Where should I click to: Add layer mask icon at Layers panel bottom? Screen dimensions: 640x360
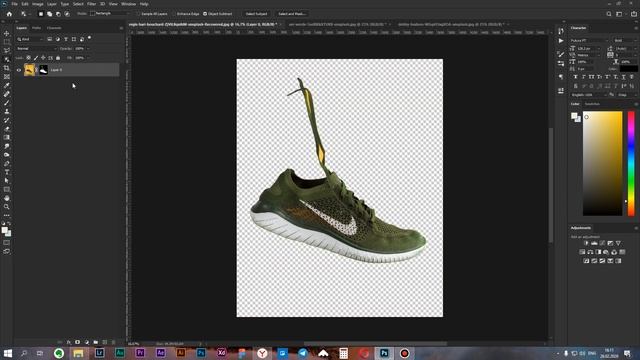click(x=78, y=342)
